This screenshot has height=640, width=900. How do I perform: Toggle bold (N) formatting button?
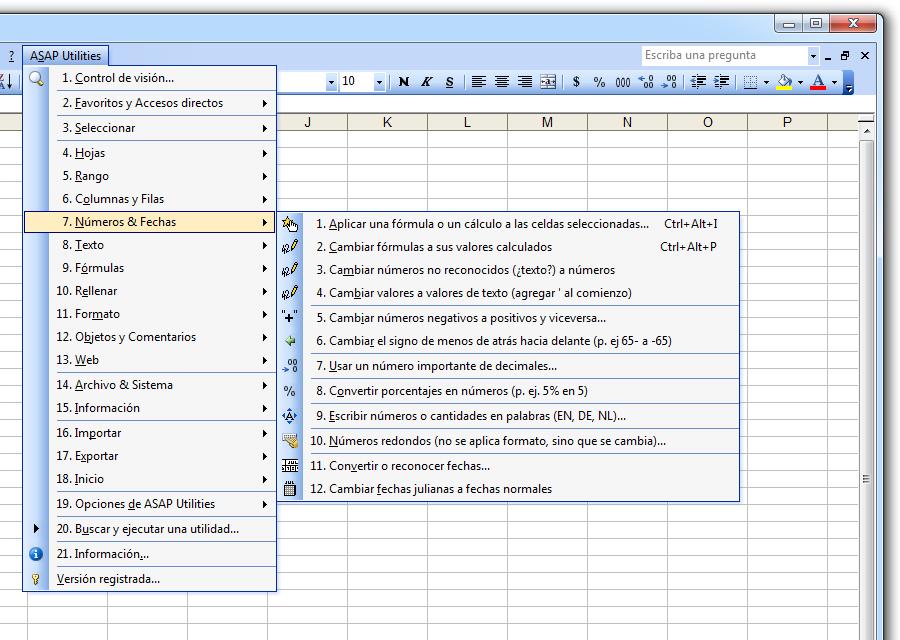coord(404,82)
